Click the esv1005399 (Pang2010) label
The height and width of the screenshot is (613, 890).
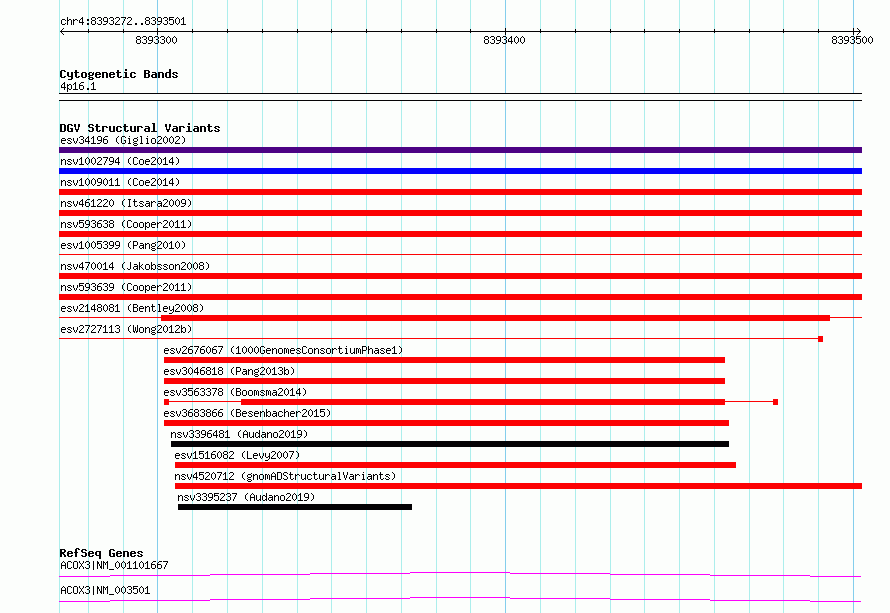click(x=123, y=245)
